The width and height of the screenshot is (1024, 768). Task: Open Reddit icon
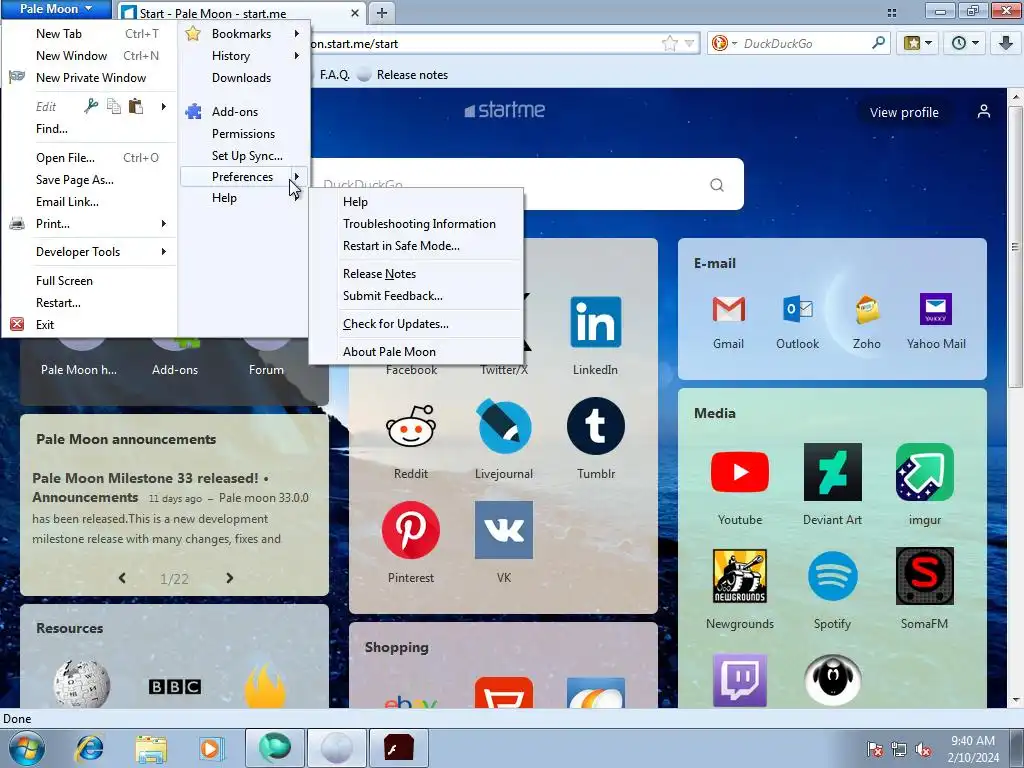tap(411, 426)
